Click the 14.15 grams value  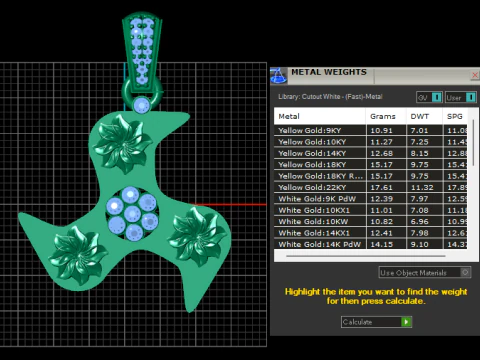pyautogui.click(x=381, y=244)
